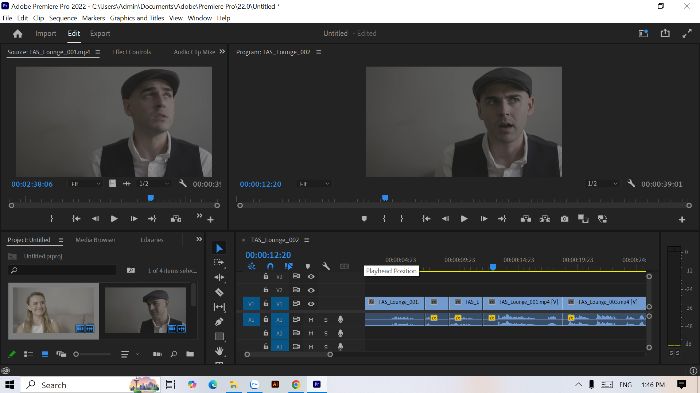Expand Source panel overflow tabs chevron
The height and width of the screenshot is (393, 700).
coord(222,52)
